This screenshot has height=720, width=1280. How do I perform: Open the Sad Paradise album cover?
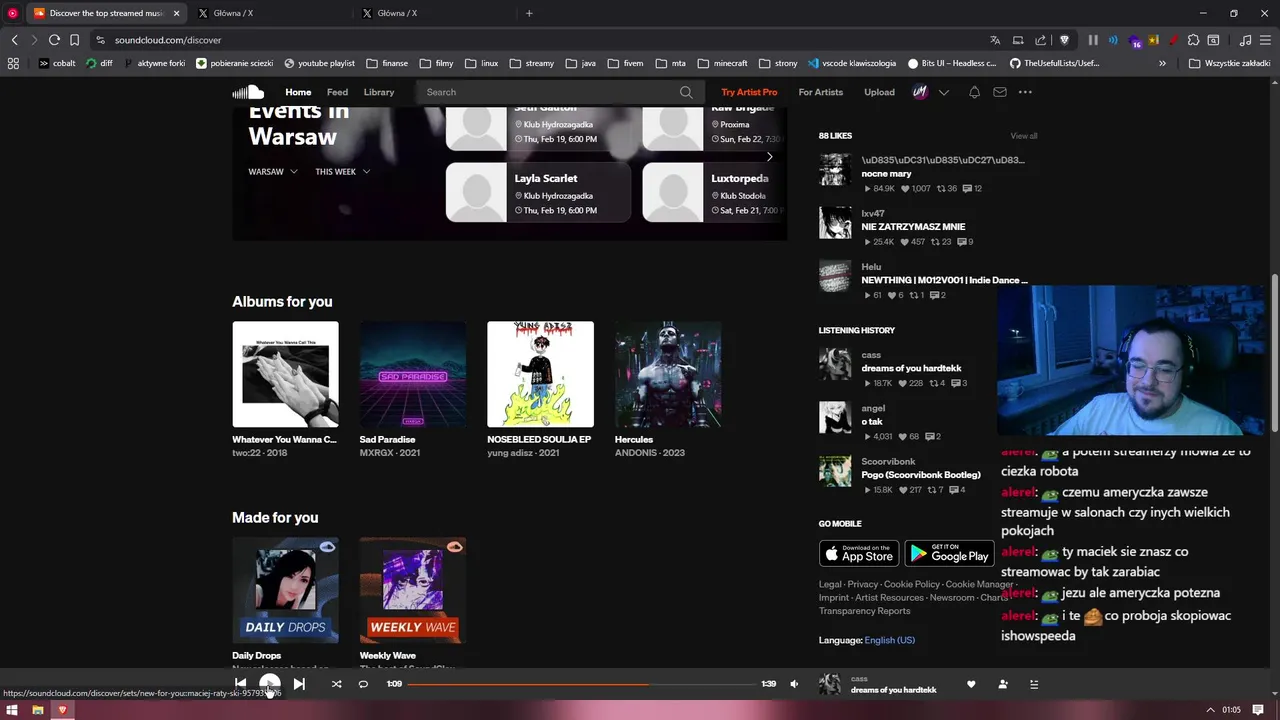(x=413, y=374)
